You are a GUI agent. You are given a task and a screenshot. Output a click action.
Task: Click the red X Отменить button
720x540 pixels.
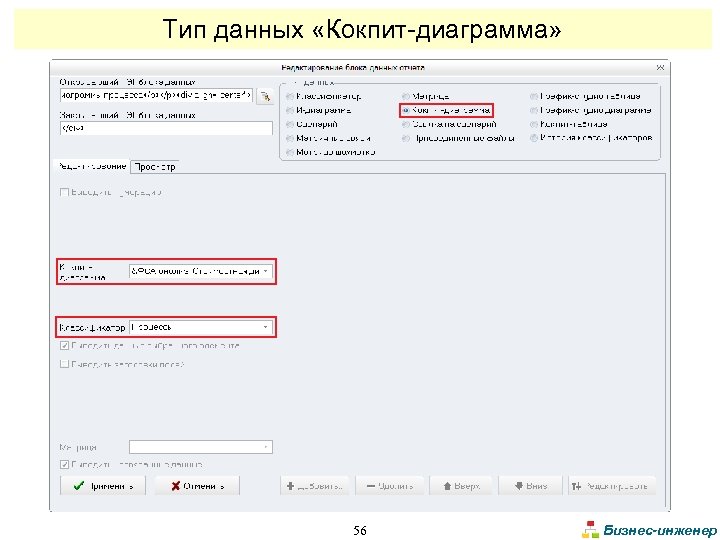click(197, 486)
